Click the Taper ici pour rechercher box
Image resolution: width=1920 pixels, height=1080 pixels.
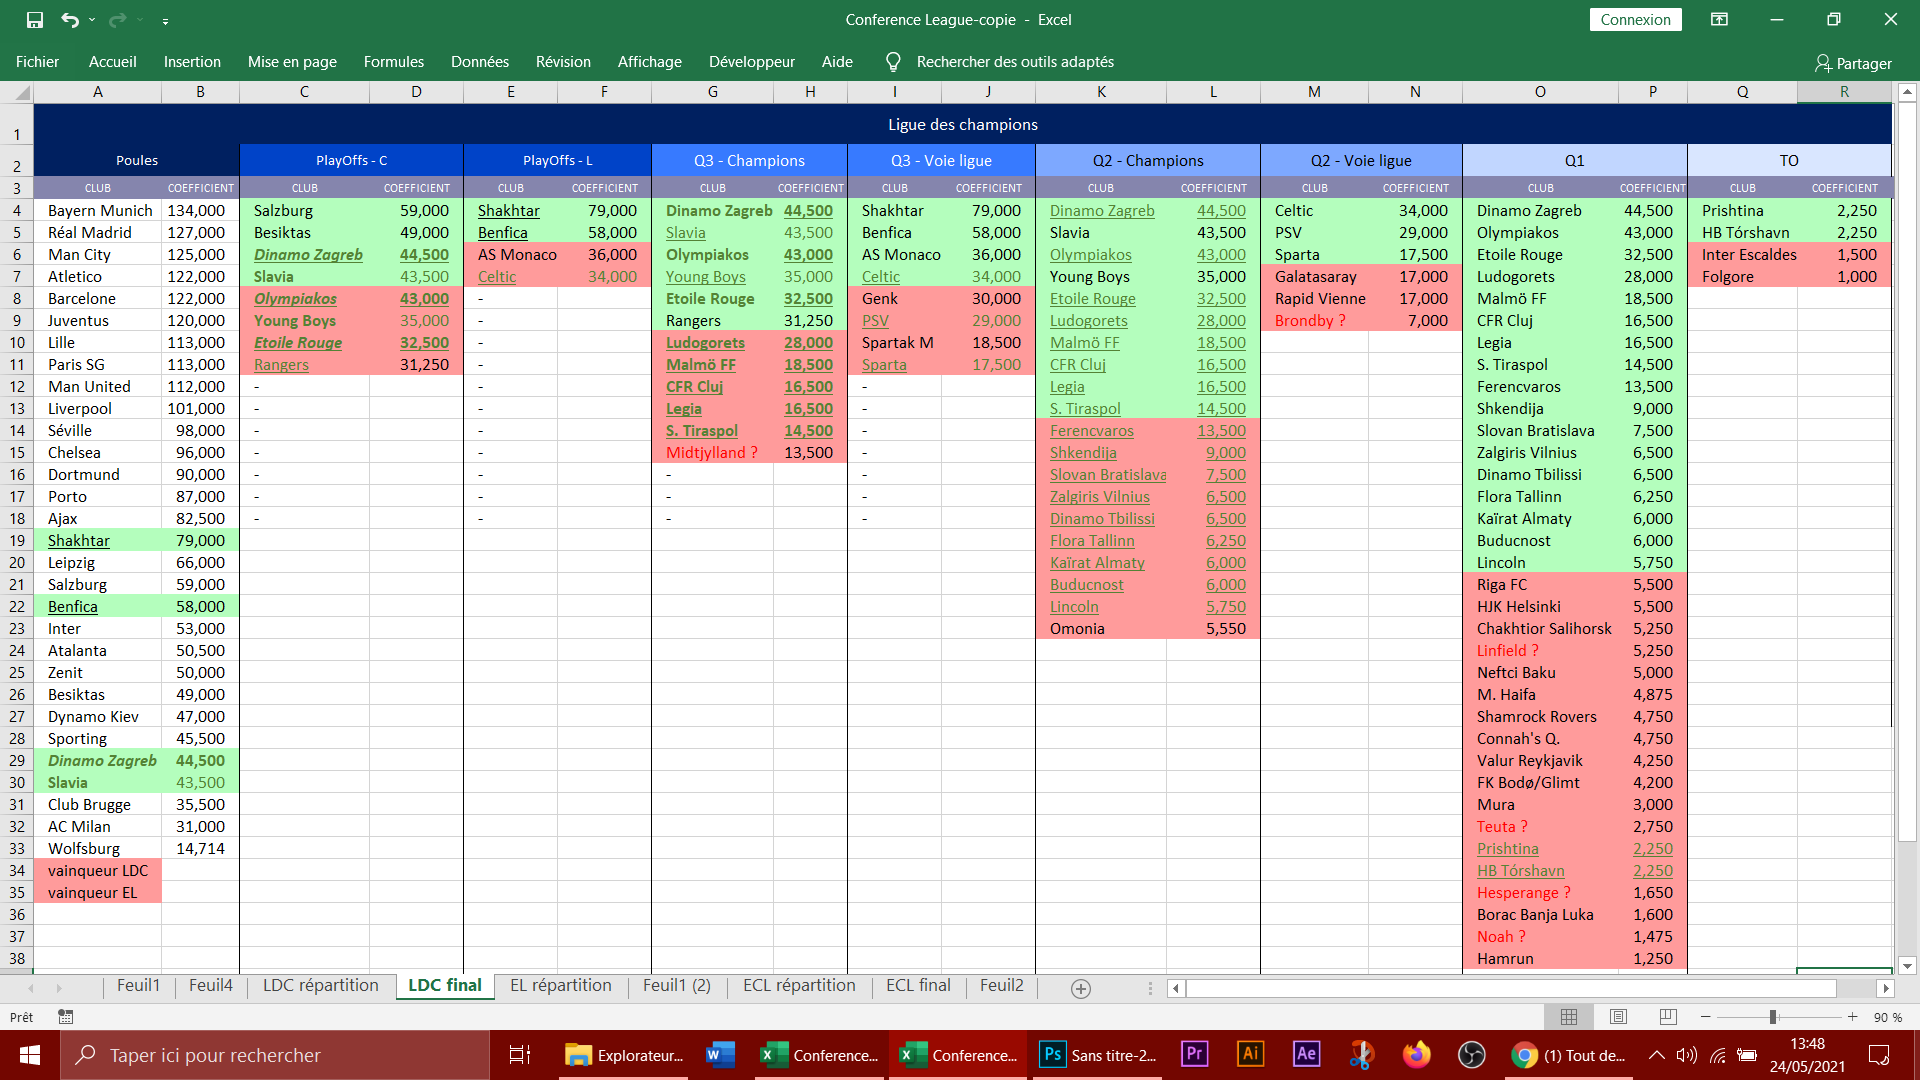point(275,1055)
